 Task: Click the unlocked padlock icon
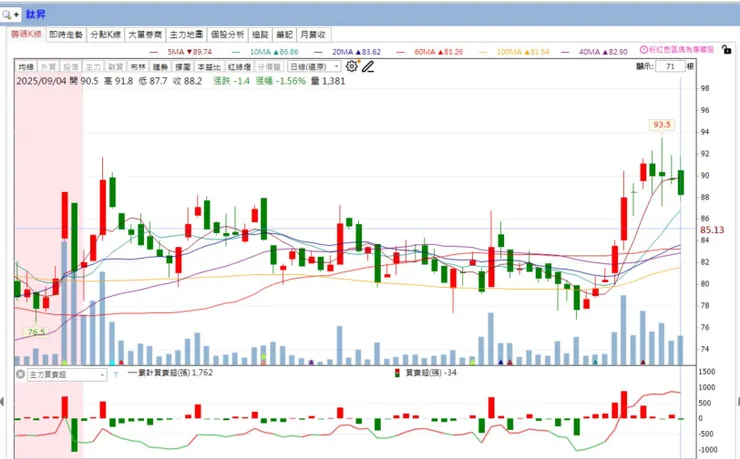point(727,50)
